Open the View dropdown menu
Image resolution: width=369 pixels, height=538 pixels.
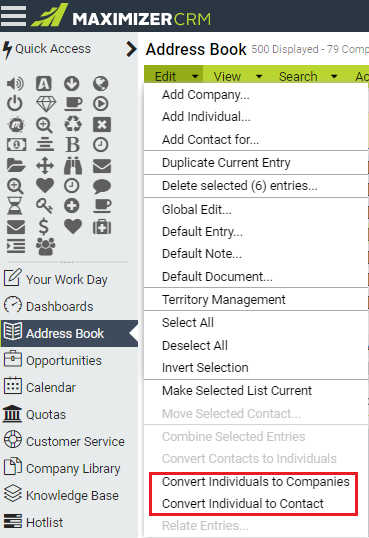pyautogui.click(x=238, y=76)
